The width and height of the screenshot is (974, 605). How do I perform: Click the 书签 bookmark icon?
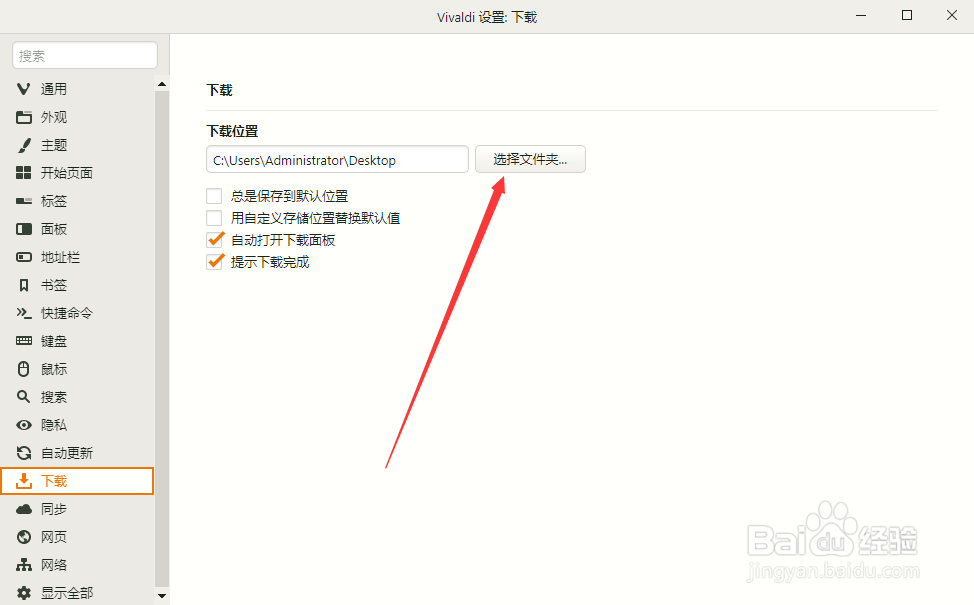point(24,285)
